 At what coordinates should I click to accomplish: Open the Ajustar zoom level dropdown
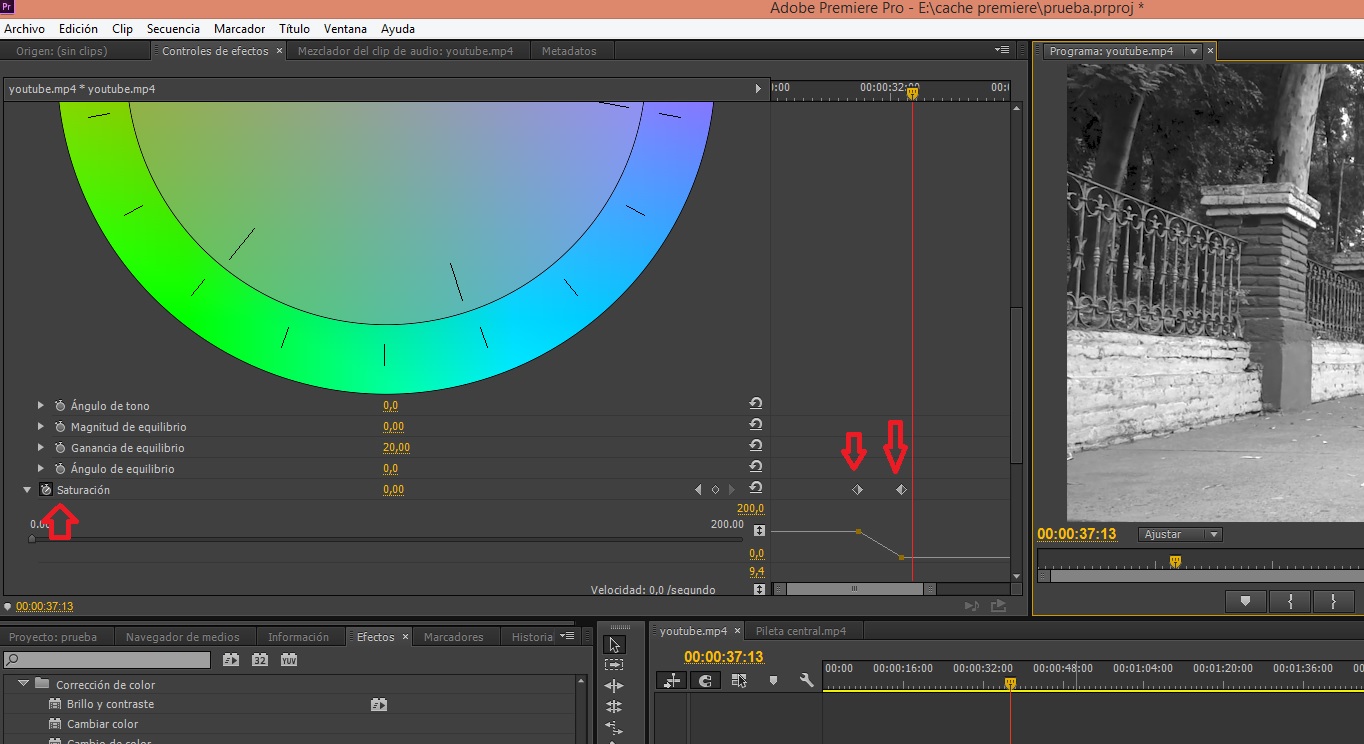1180,535
